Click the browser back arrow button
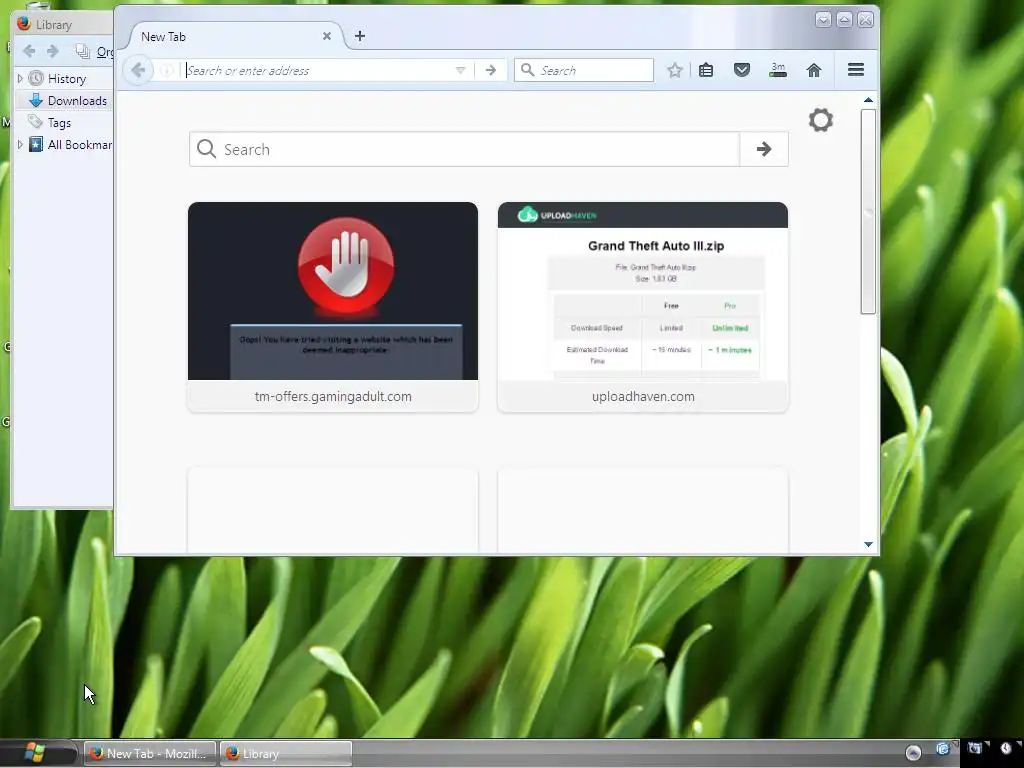Viewport: 1024px width, 768px height. (138, 70)
